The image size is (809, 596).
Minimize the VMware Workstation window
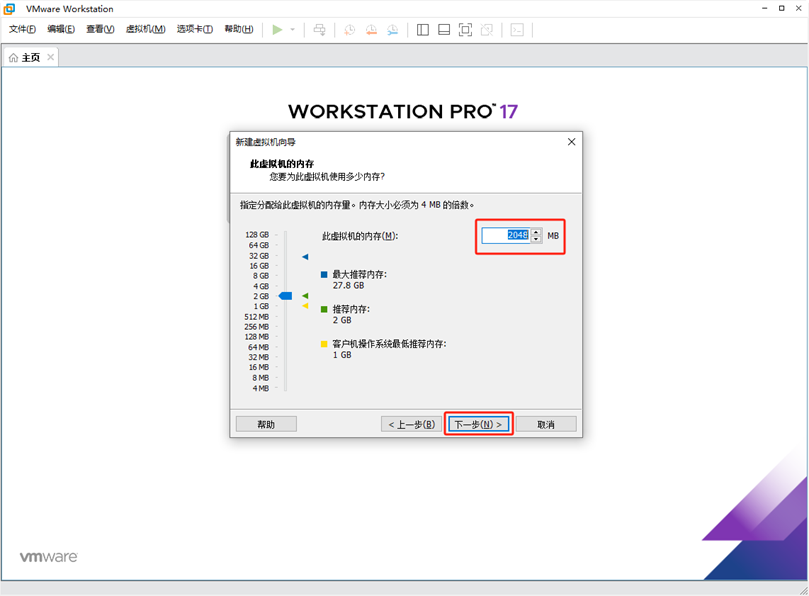[x=764, y=8]
